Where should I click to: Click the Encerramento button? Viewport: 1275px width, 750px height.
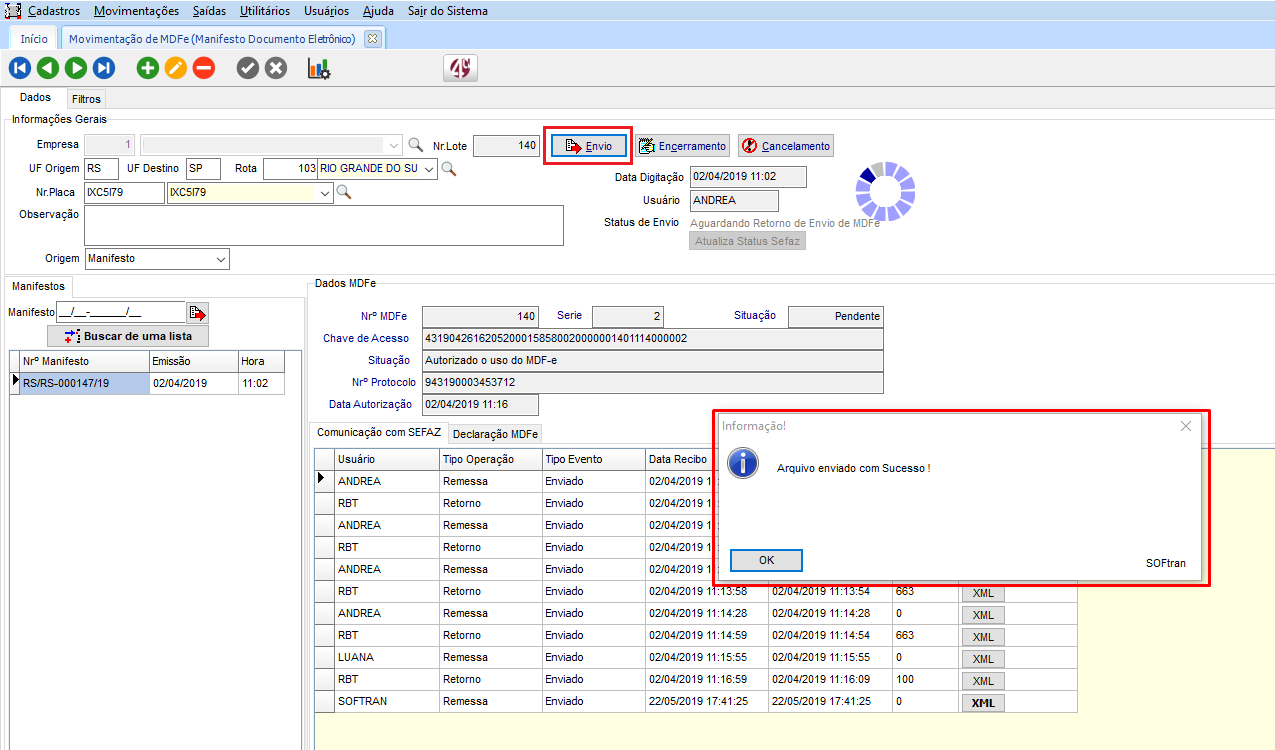[683, 146]
